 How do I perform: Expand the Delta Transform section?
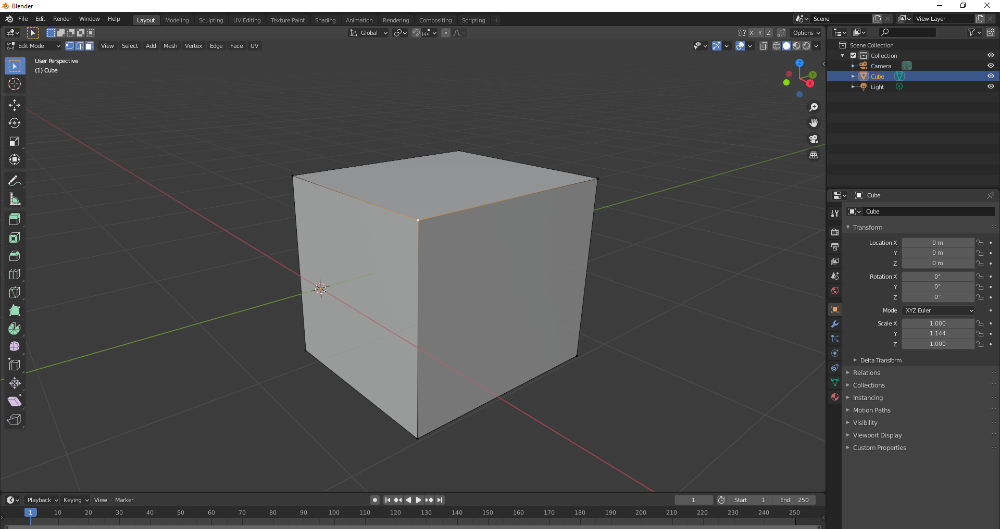click(880, 360)
